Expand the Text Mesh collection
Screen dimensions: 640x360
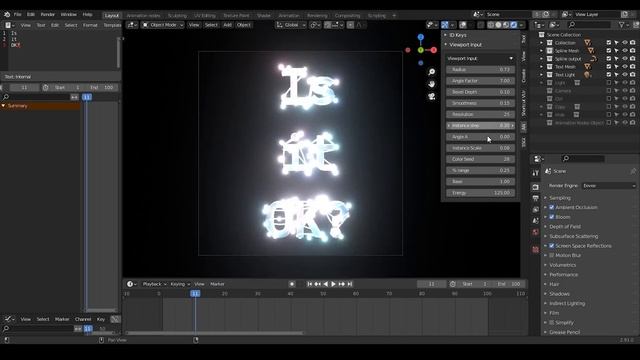tap(542, 67)
